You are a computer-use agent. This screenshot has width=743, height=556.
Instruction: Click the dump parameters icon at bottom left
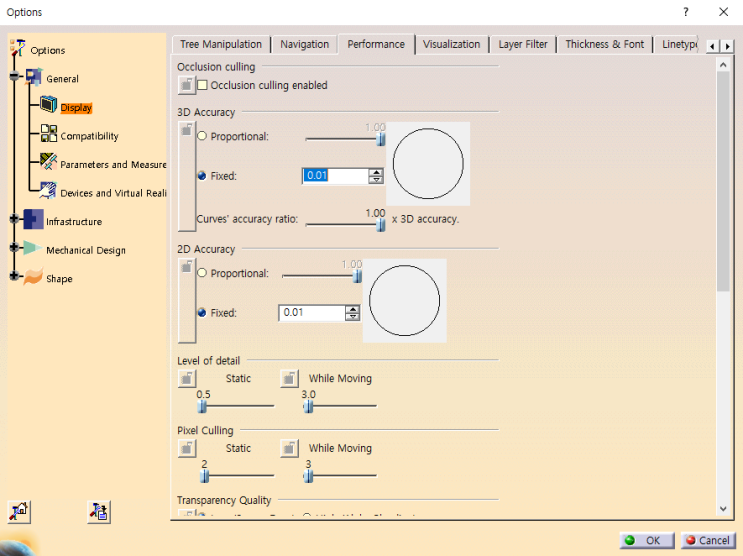(x=99, y=512)
